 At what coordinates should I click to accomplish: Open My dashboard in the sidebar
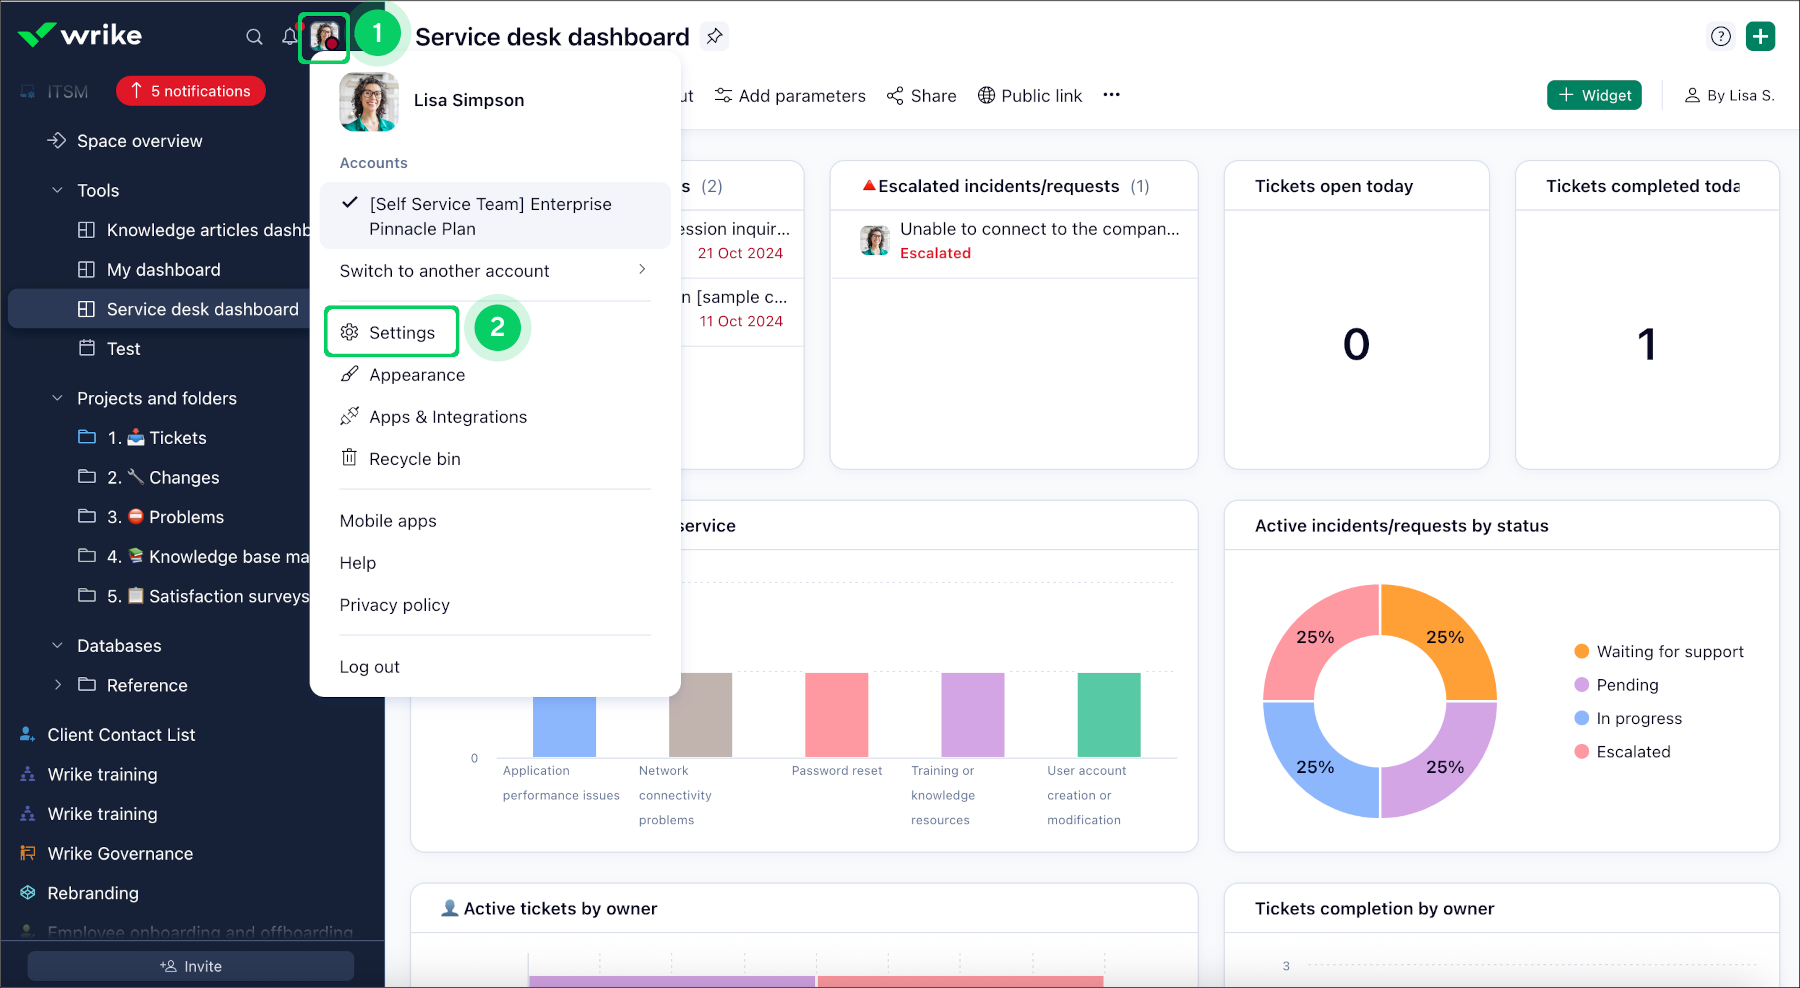[x=163, y=270]
